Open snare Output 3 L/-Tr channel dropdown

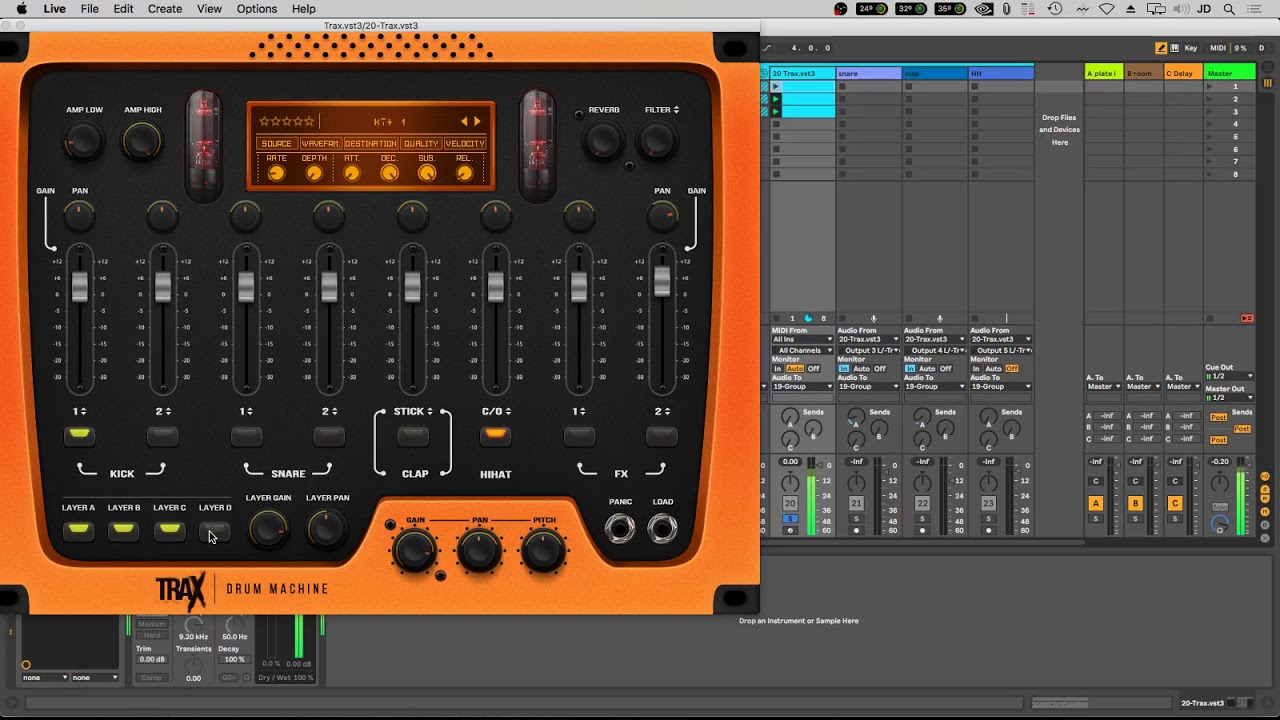point(869,351)
